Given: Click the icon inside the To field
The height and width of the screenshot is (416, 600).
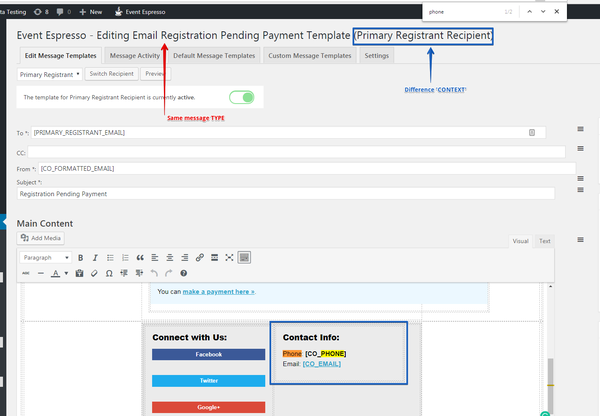Looking at the screenshot, I should [532, 132].
